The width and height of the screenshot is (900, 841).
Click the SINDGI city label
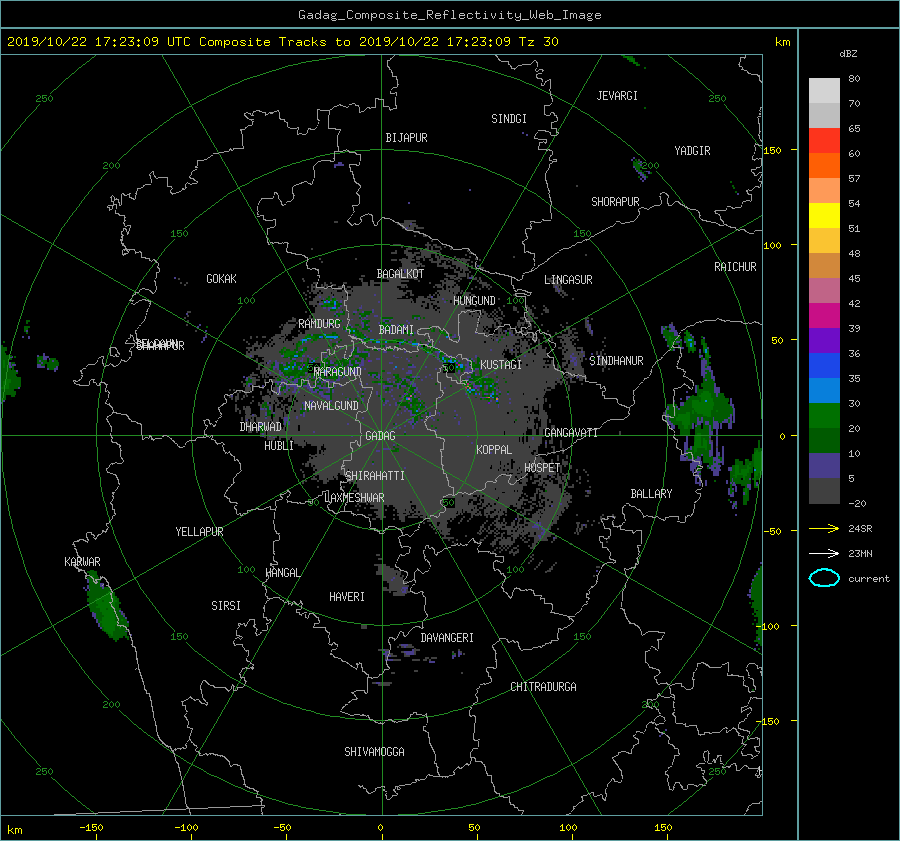[509, 119]
